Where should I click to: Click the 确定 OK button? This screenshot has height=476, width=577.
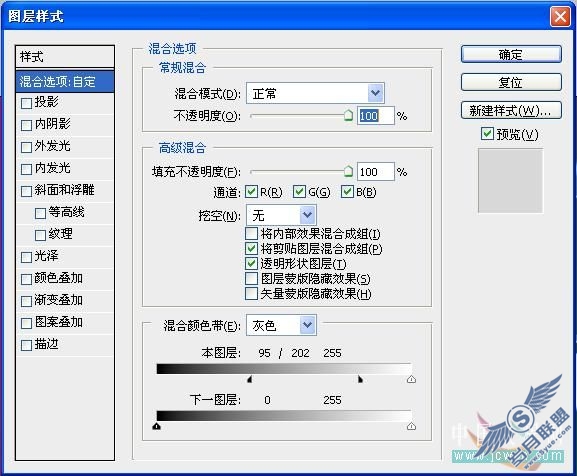tap(511, 54)
